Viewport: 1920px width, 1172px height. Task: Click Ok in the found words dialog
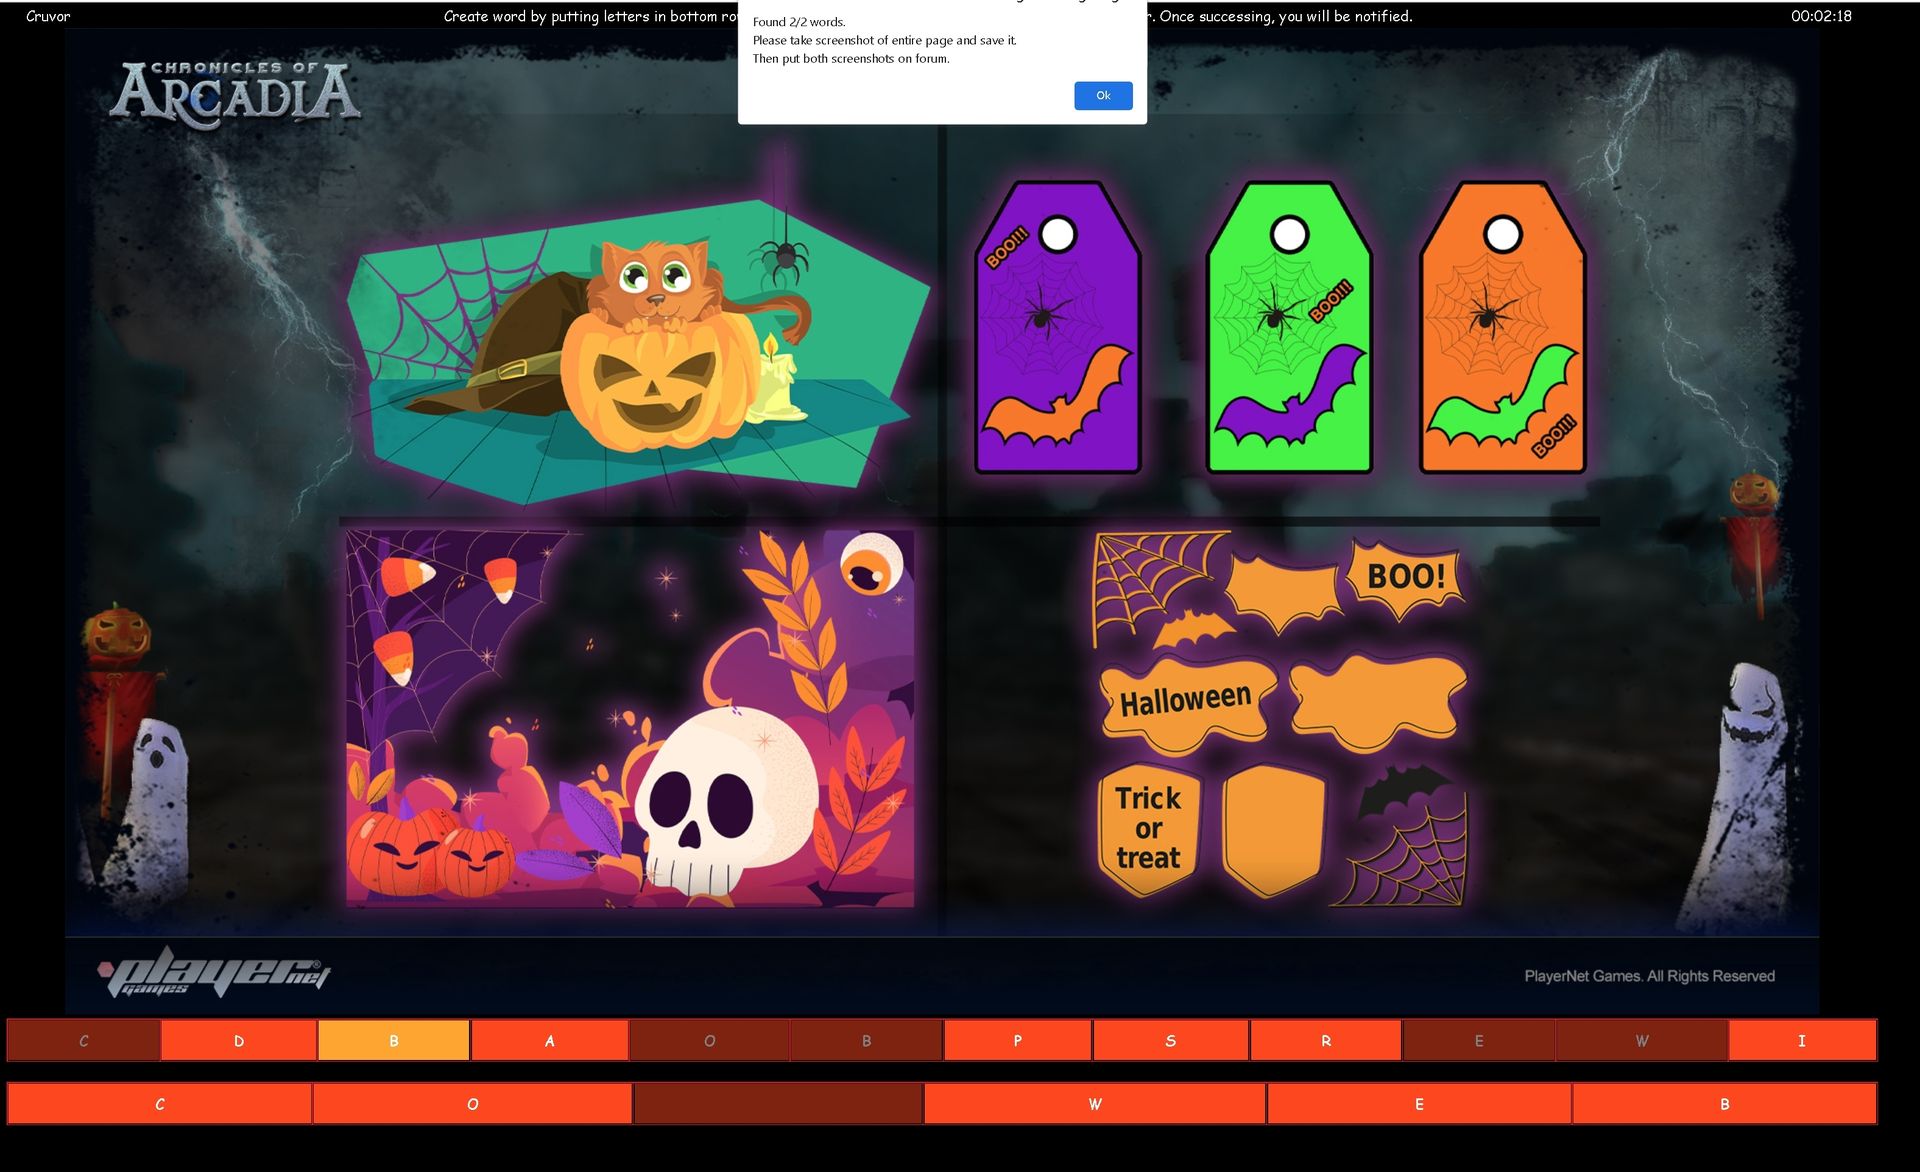pos(1102,96)
